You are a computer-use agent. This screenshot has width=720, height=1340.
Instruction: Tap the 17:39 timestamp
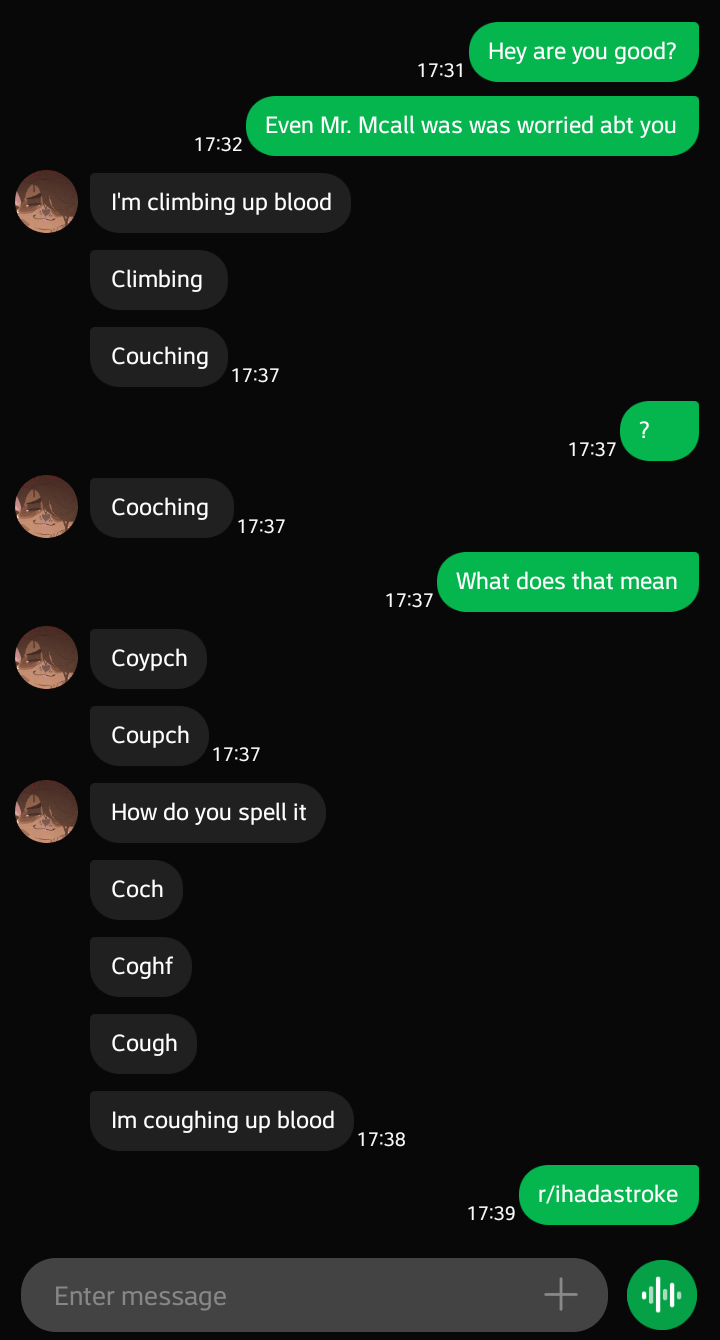tap(492, 1213)
